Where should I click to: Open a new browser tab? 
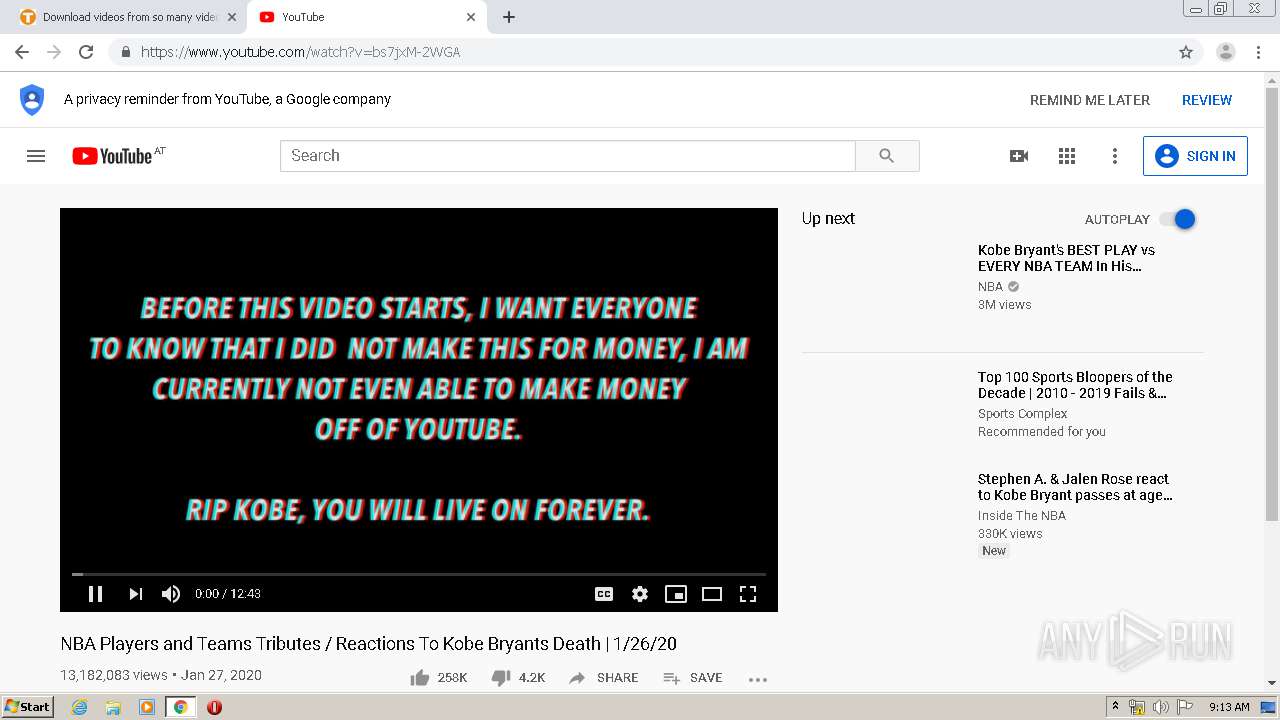(x=509, y=17)
